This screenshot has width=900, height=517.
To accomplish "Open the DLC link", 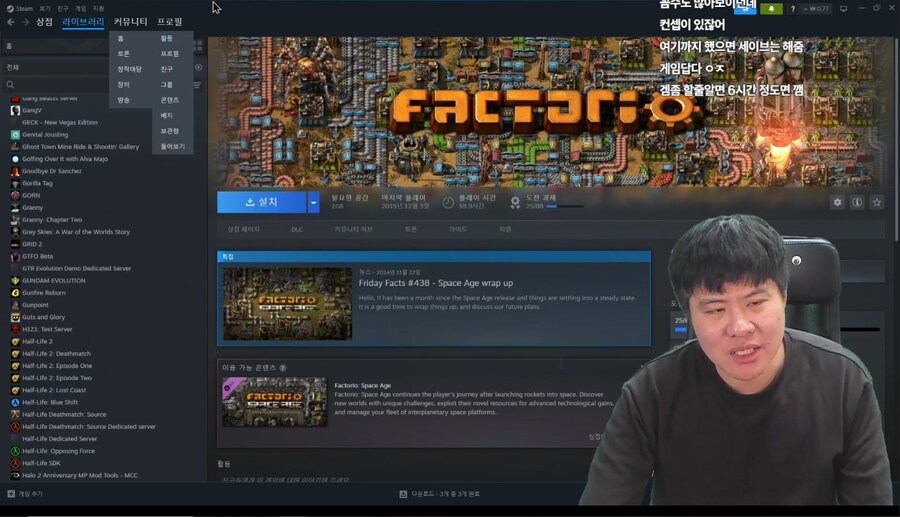I will coord(297,230).
